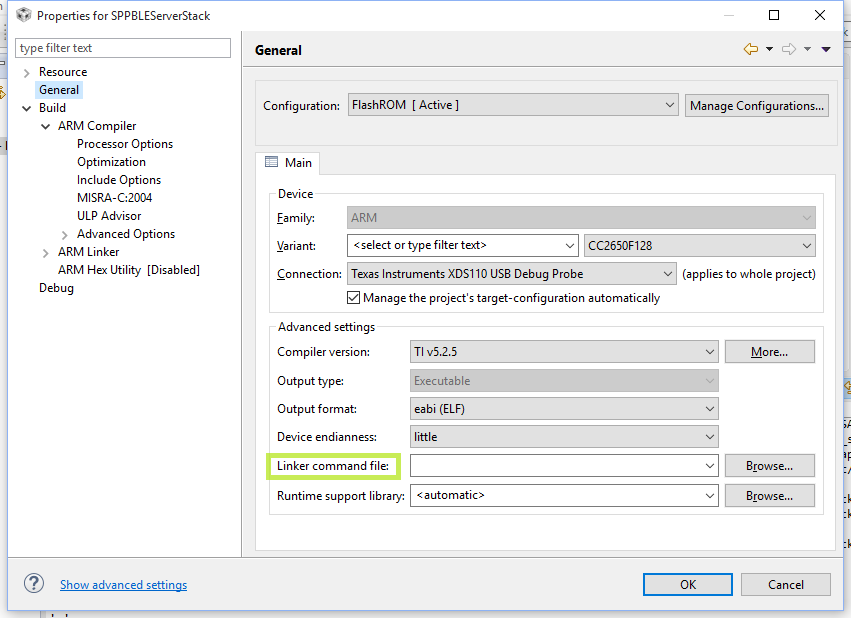Switch to the Main tab
The image size is (851, 618).
tap(288, 162)
